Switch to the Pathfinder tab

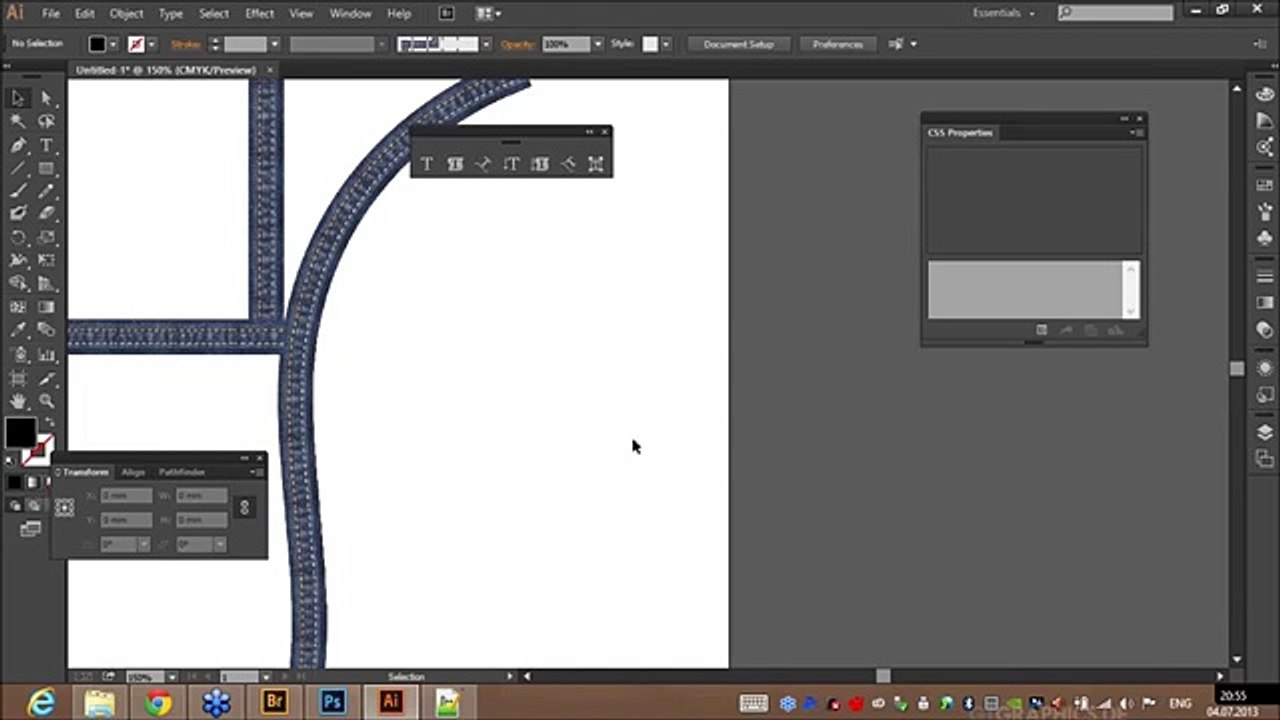pos(182,472)
